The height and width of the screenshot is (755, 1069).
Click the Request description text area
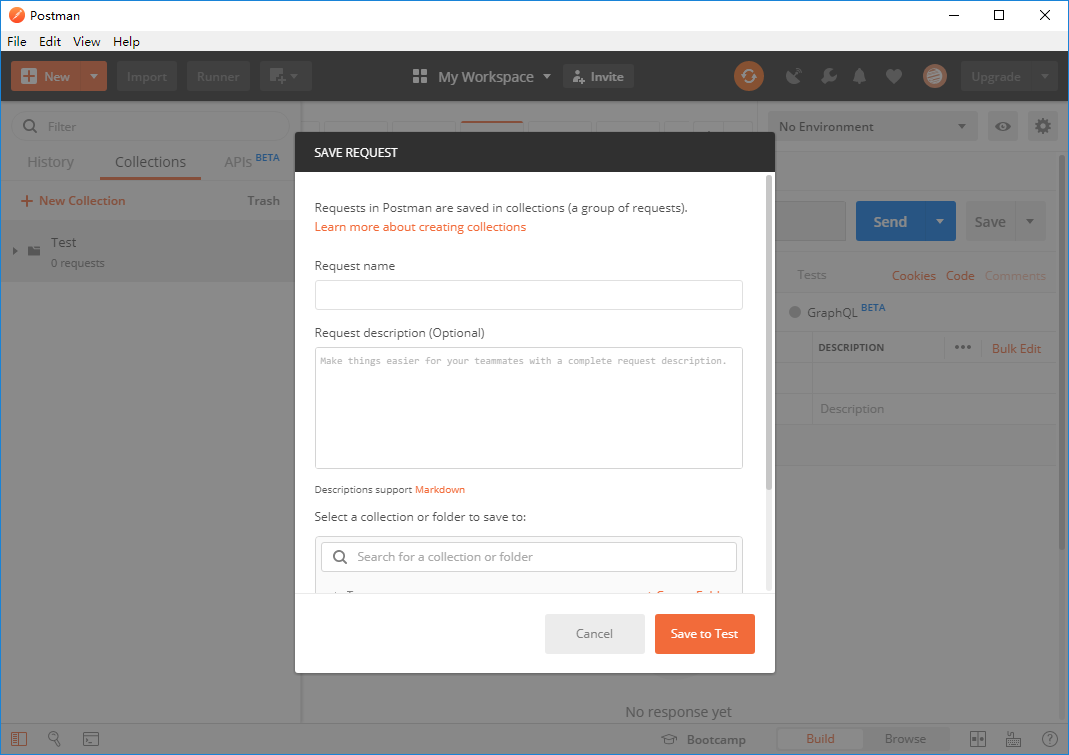tap(528, 408)
